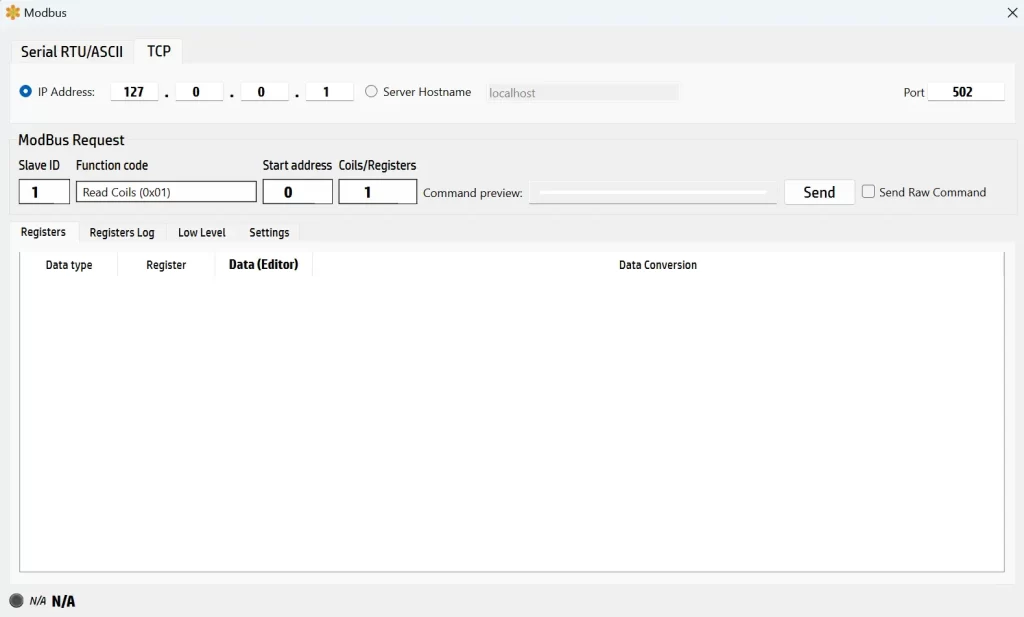Viewport: 1024px width, 617px height.
Task: Click the last IP octet field
Action: (x=329, y=91)
